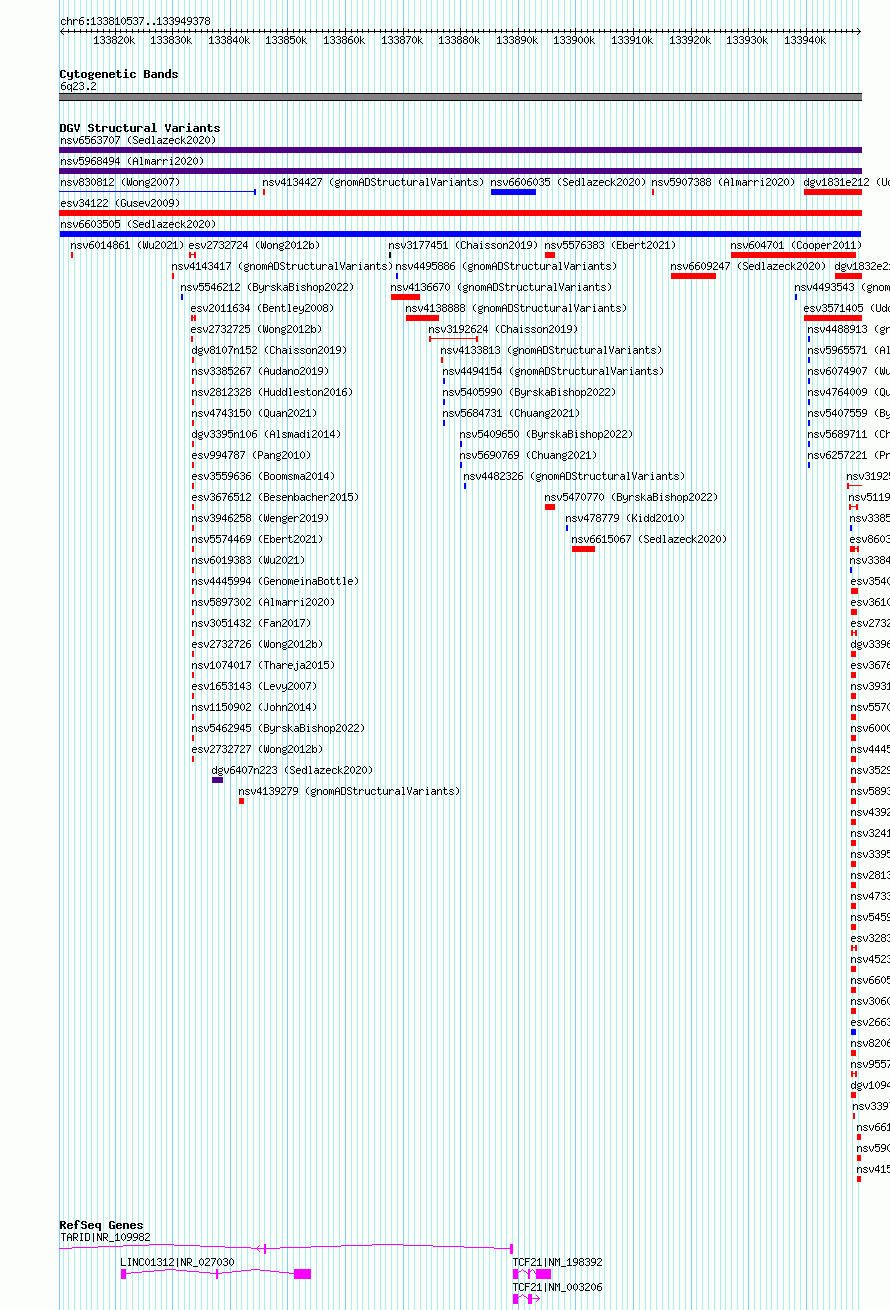Open variant nsv5470770 (ByrskaBishop2022)
Viewport: 890px width, 1310px height.
tap(631, 497)
